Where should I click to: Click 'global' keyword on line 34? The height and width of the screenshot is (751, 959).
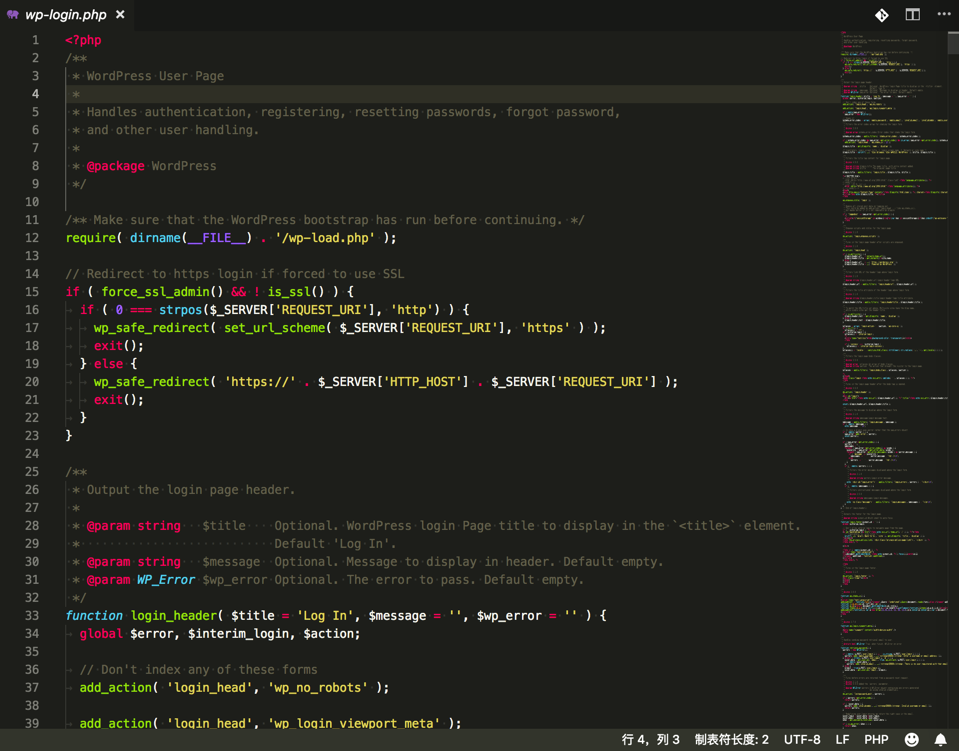click(101, 634)
